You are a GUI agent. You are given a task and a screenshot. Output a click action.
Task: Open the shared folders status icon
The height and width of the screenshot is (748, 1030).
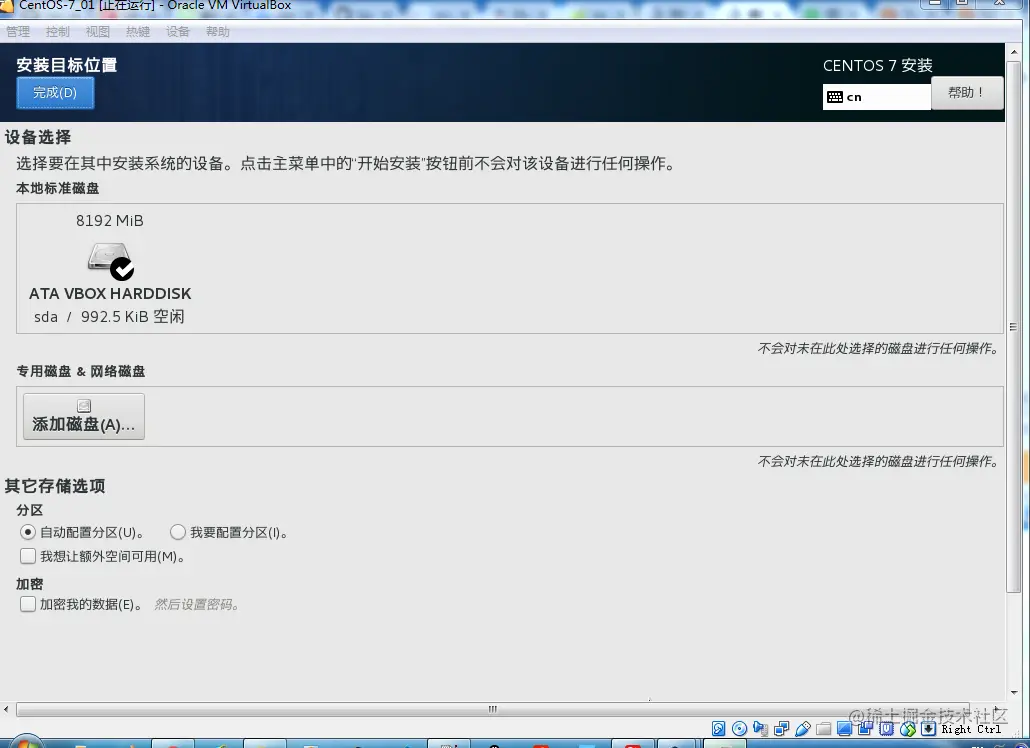click(x=824, y=728)
